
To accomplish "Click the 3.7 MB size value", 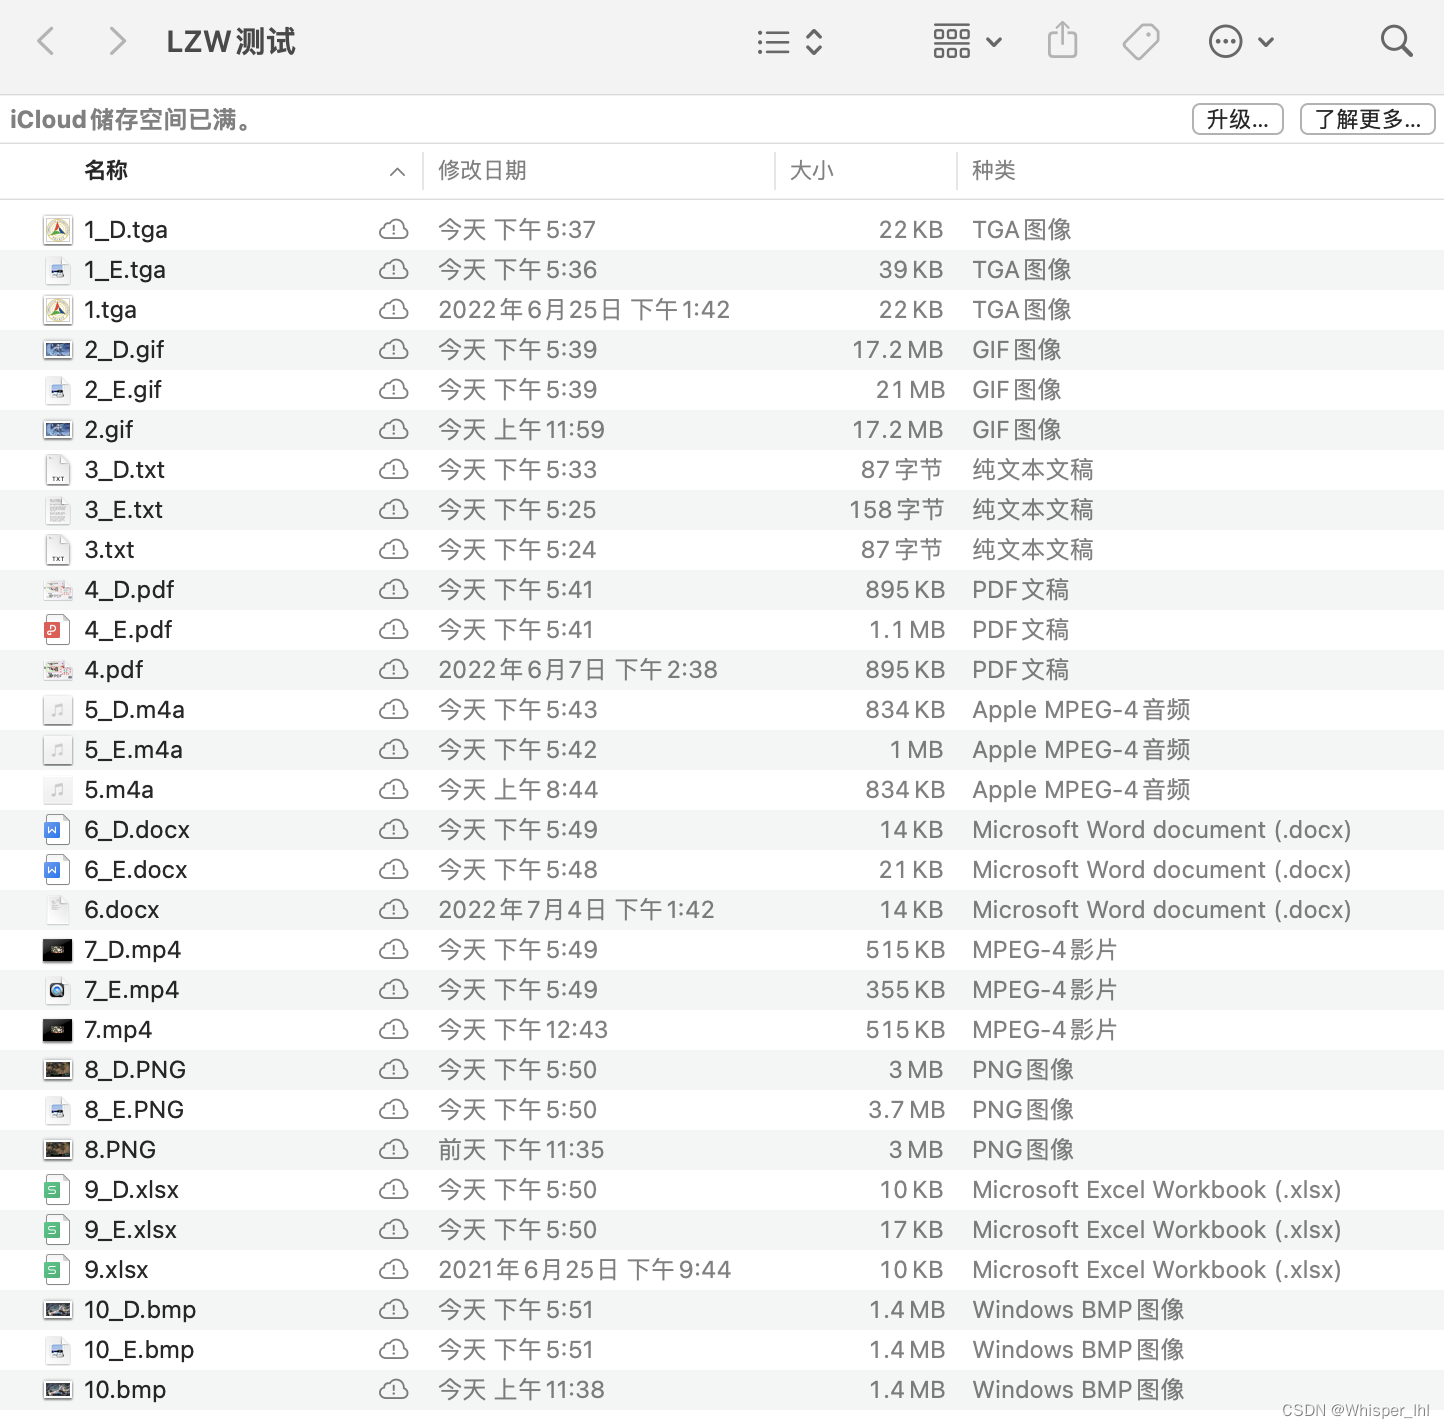I will [x=906, y=1110].
